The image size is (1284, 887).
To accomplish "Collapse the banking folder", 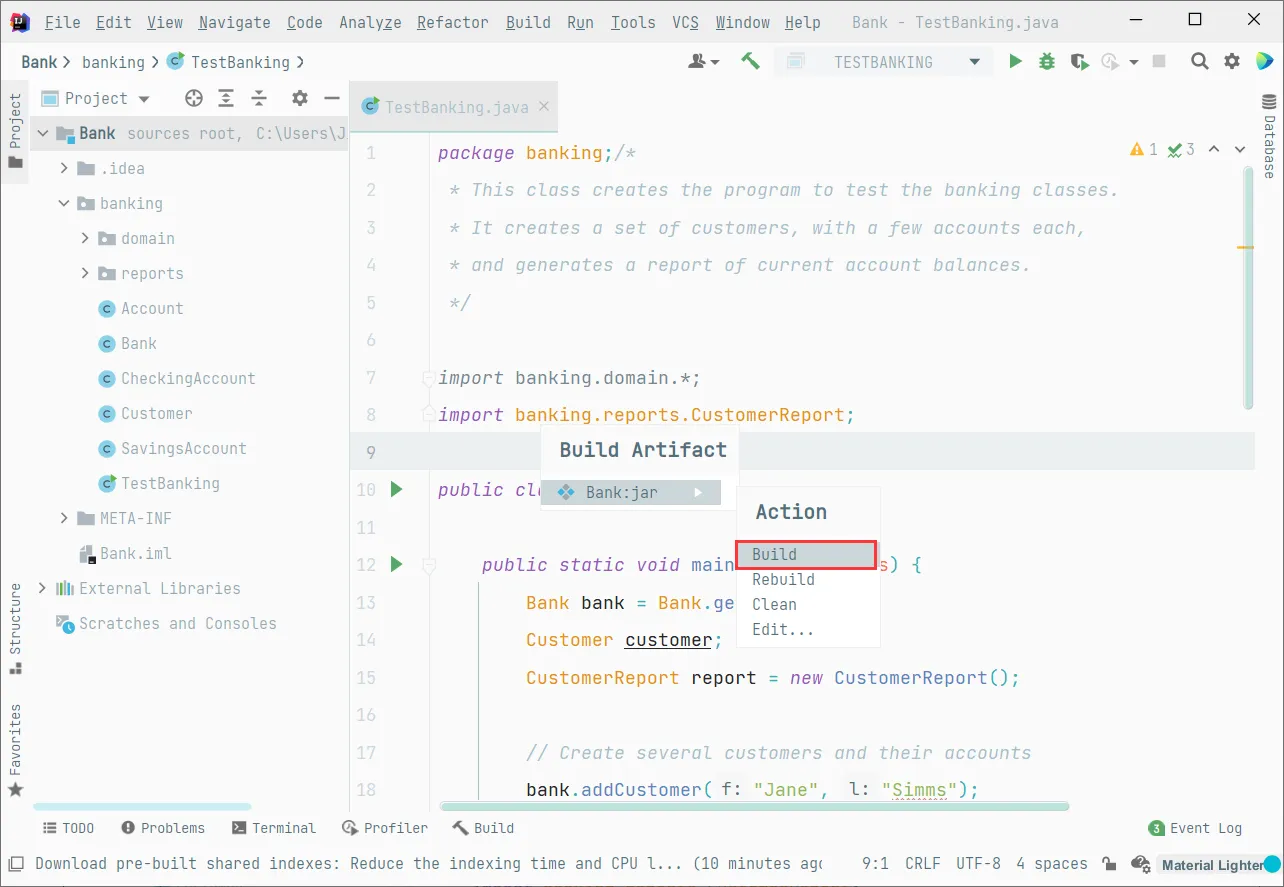I will pyautogui.click(x=65, y=203).
